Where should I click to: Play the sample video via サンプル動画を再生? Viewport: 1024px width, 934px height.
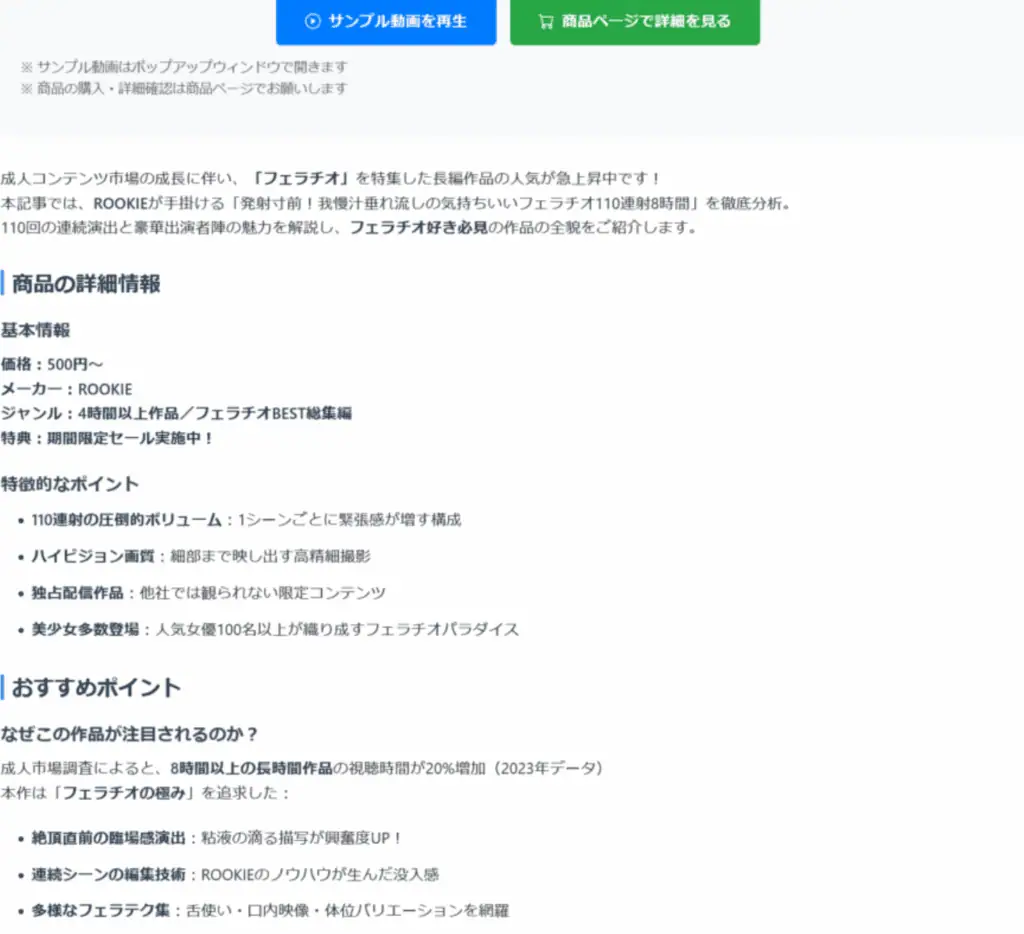386,21
